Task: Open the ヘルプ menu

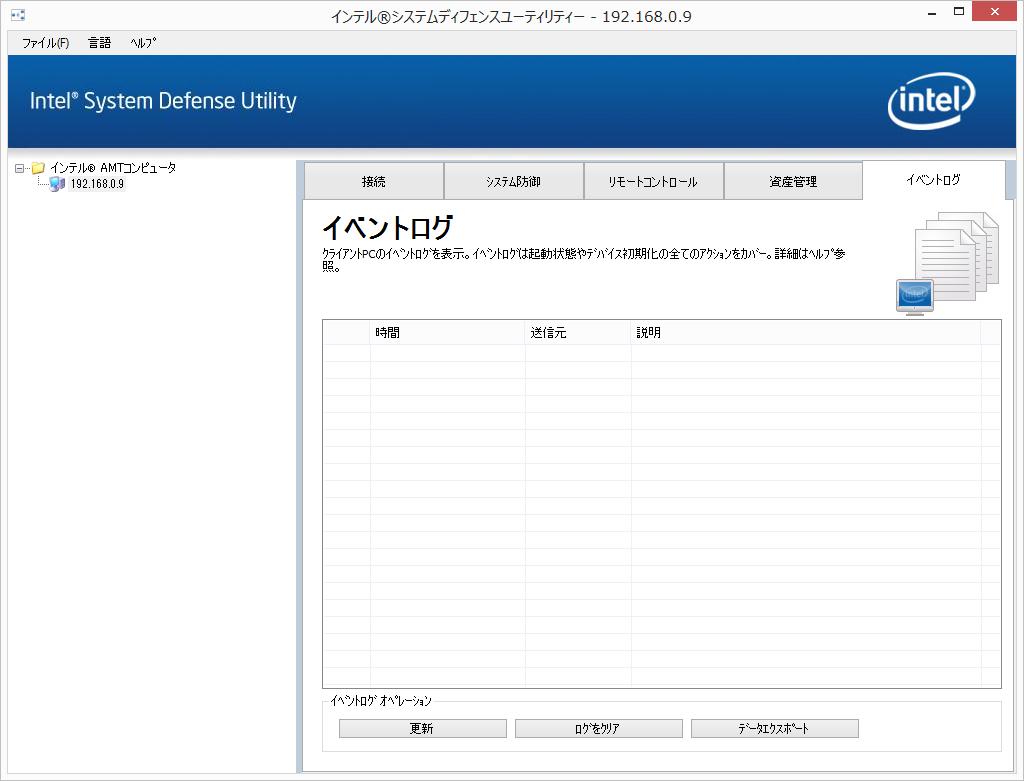Action: (x=143, y=43)
